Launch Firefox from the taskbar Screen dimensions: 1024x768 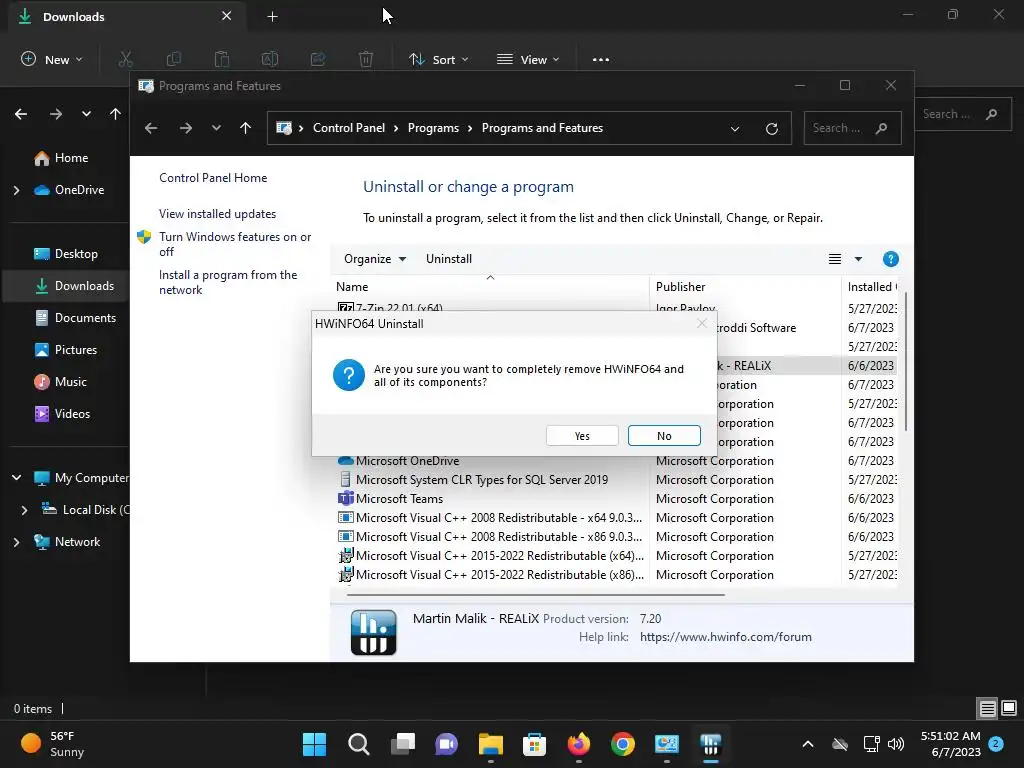(x=579, y=744)
